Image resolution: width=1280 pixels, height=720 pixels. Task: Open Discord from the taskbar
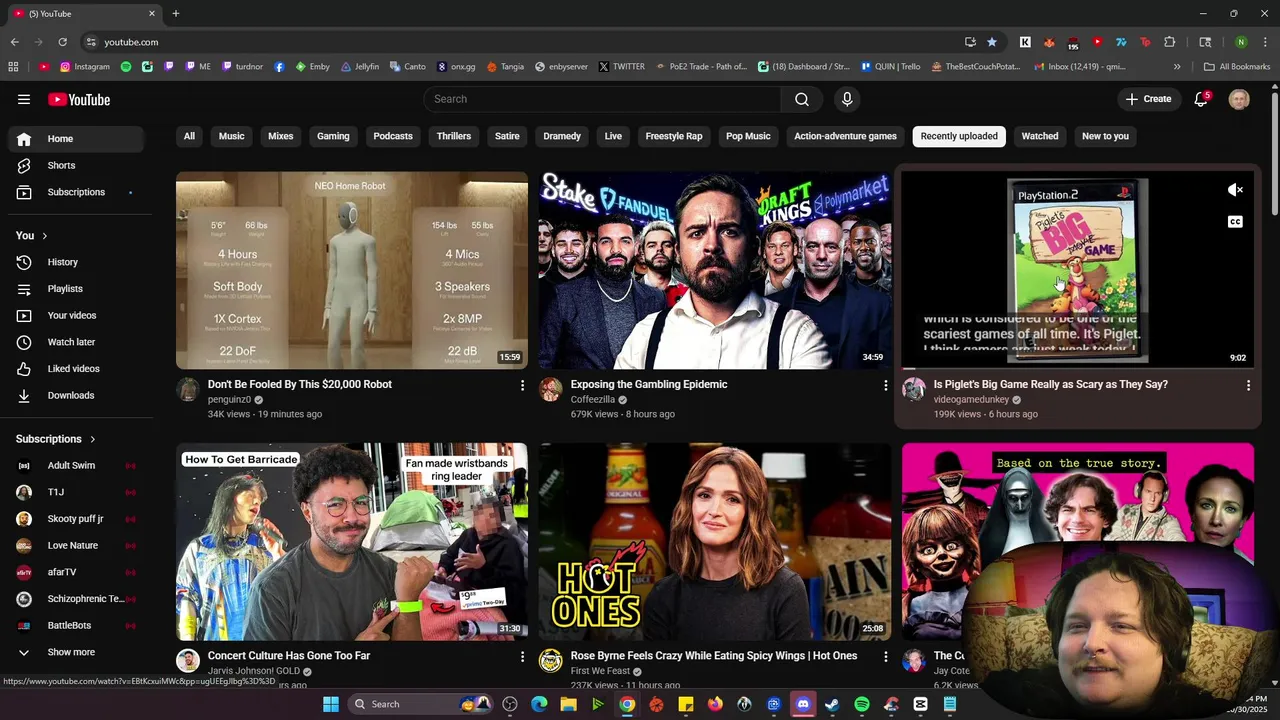click(x=803, y=704)
